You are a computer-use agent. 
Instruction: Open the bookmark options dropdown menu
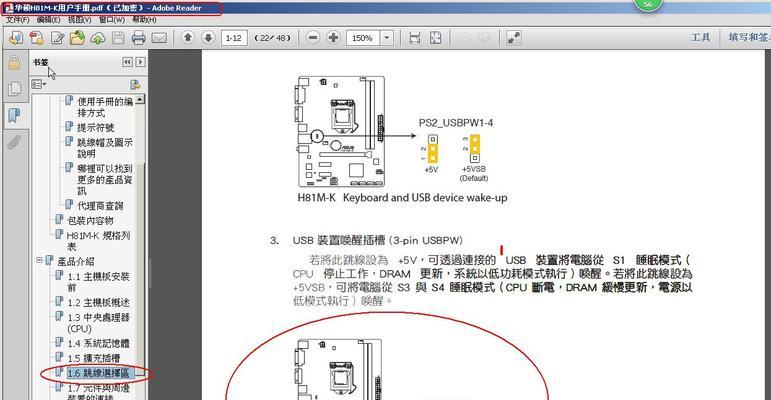click(x=39, y=85)
